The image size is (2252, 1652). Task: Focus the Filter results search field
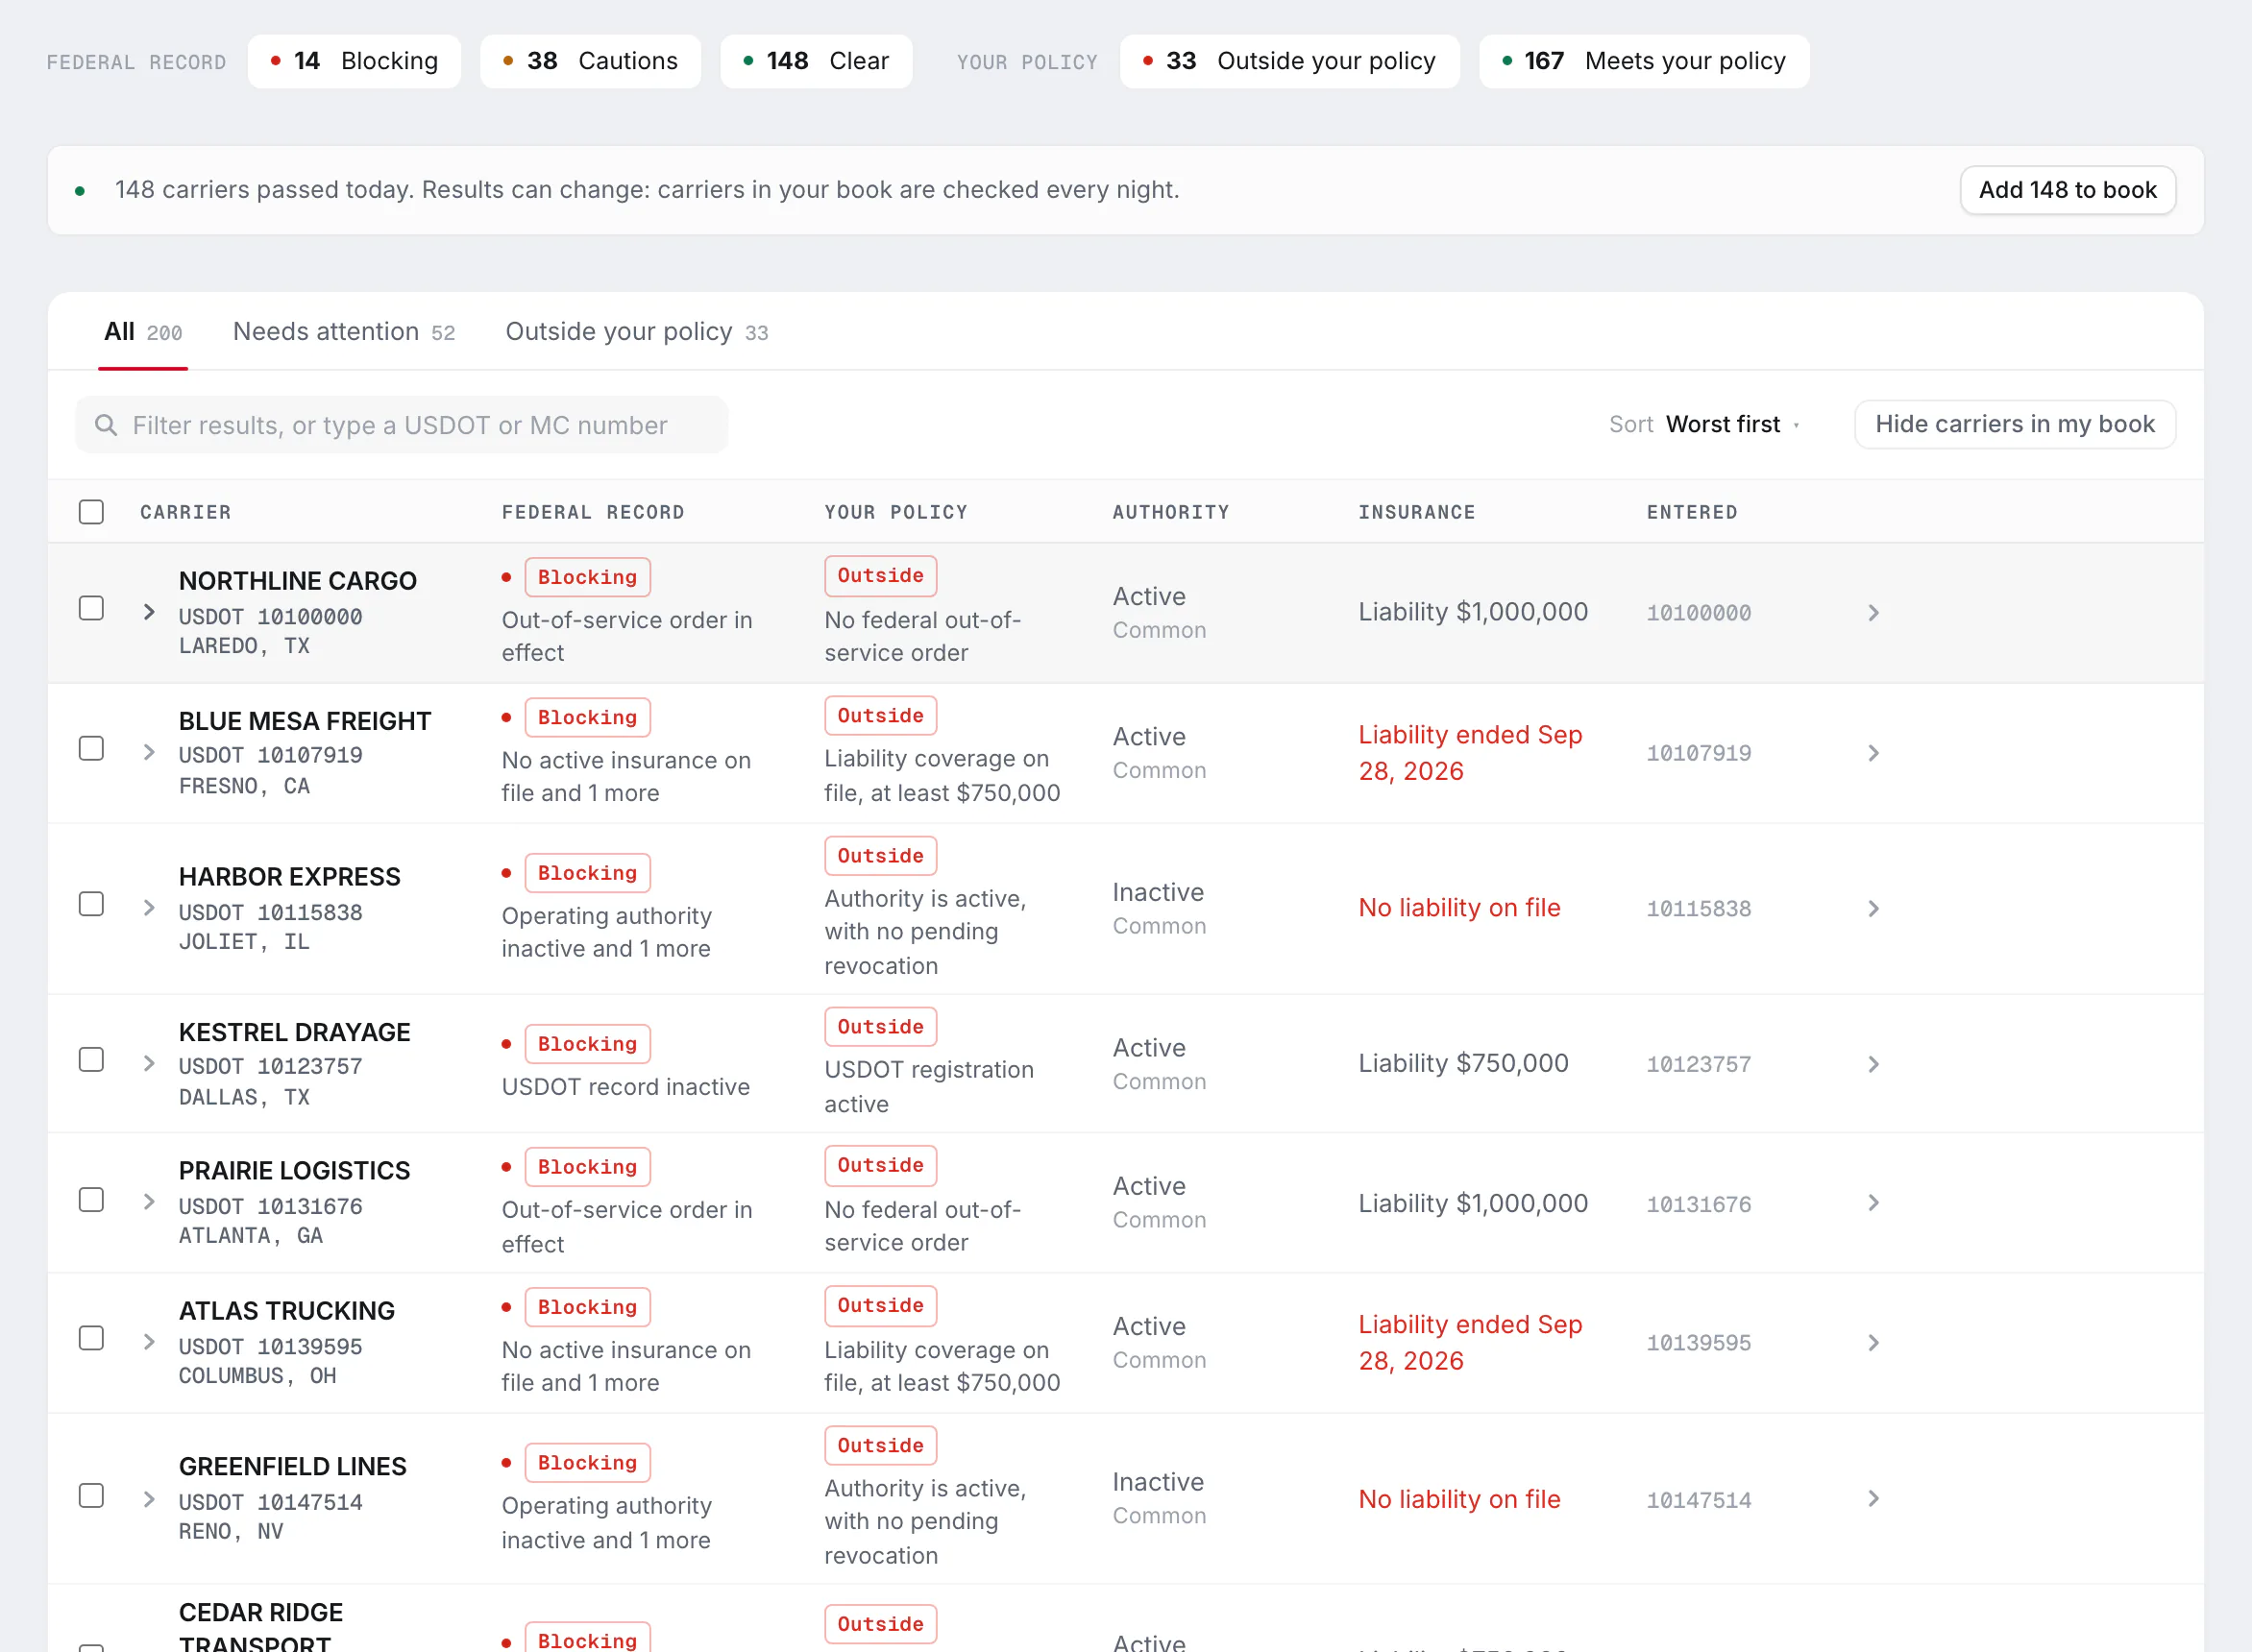(402, 425)
